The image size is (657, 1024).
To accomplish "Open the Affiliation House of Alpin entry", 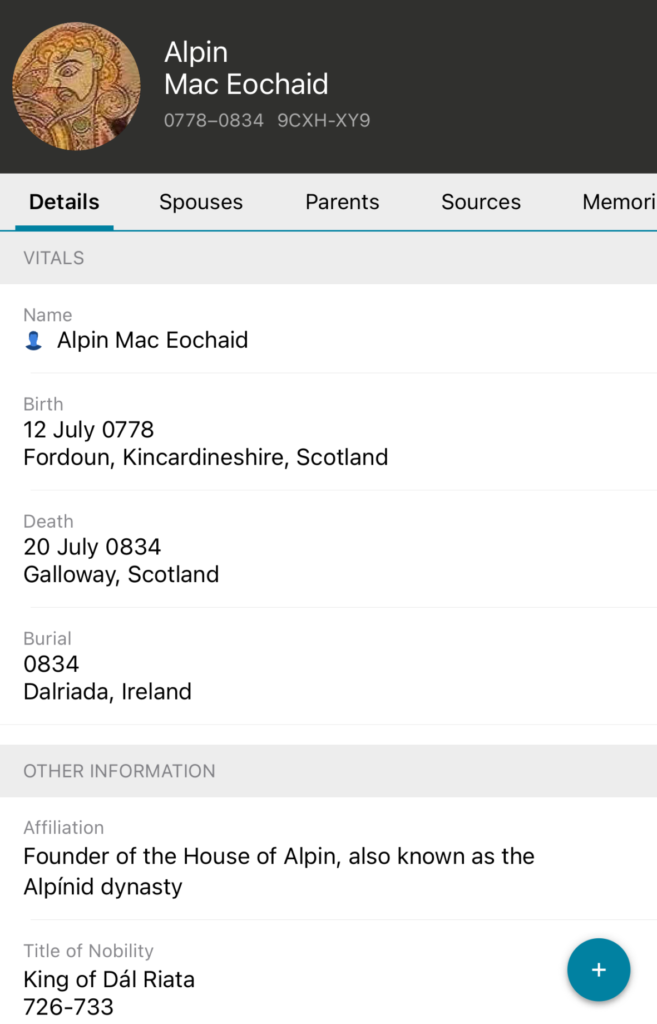I will click(278, 871).
